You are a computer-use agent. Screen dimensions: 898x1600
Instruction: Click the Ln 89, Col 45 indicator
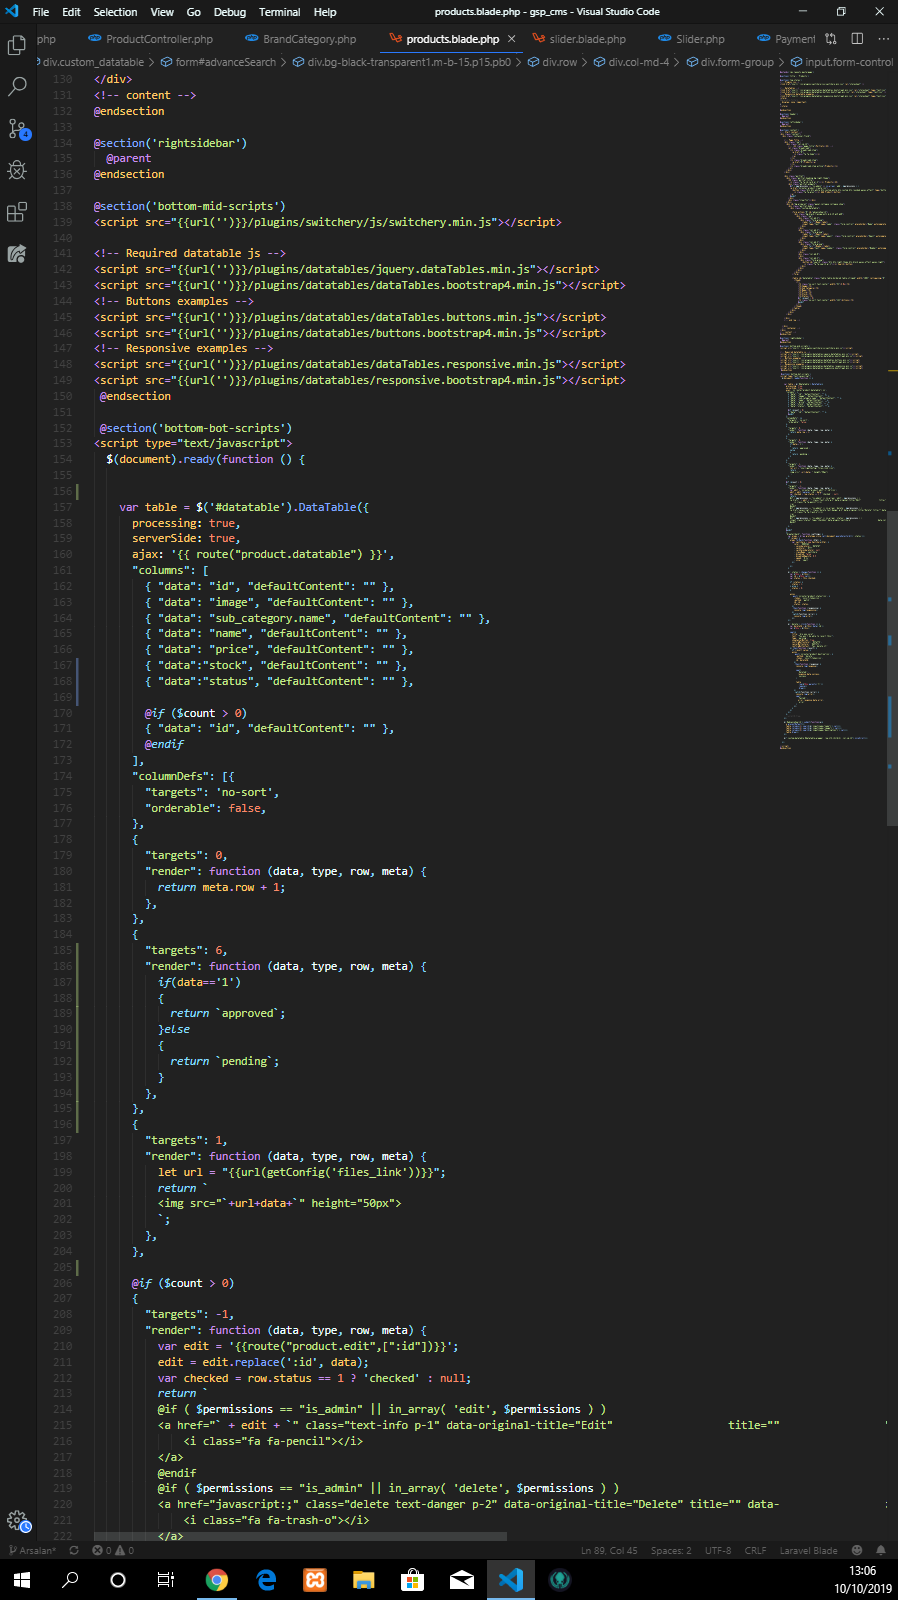pos(609,1550)
